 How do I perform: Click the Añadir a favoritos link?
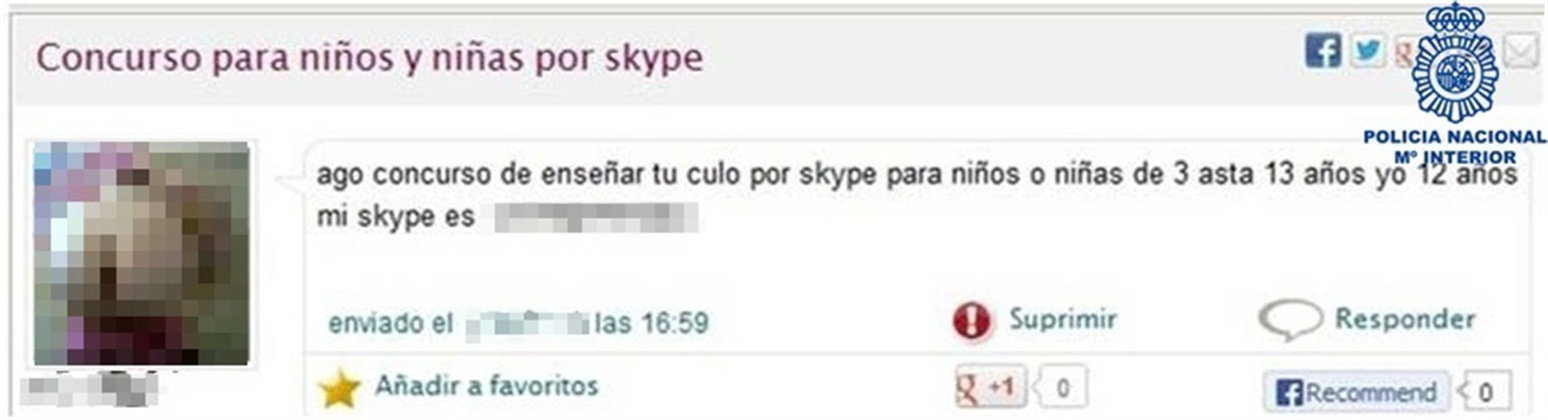coord(486,385)
